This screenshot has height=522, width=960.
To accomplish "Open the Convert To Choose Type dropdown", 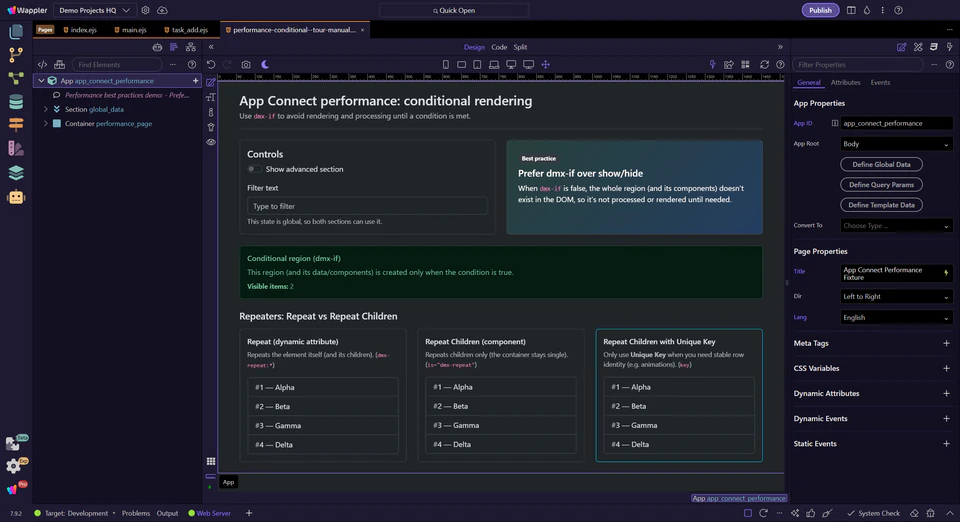I will (x=896, y=225).
